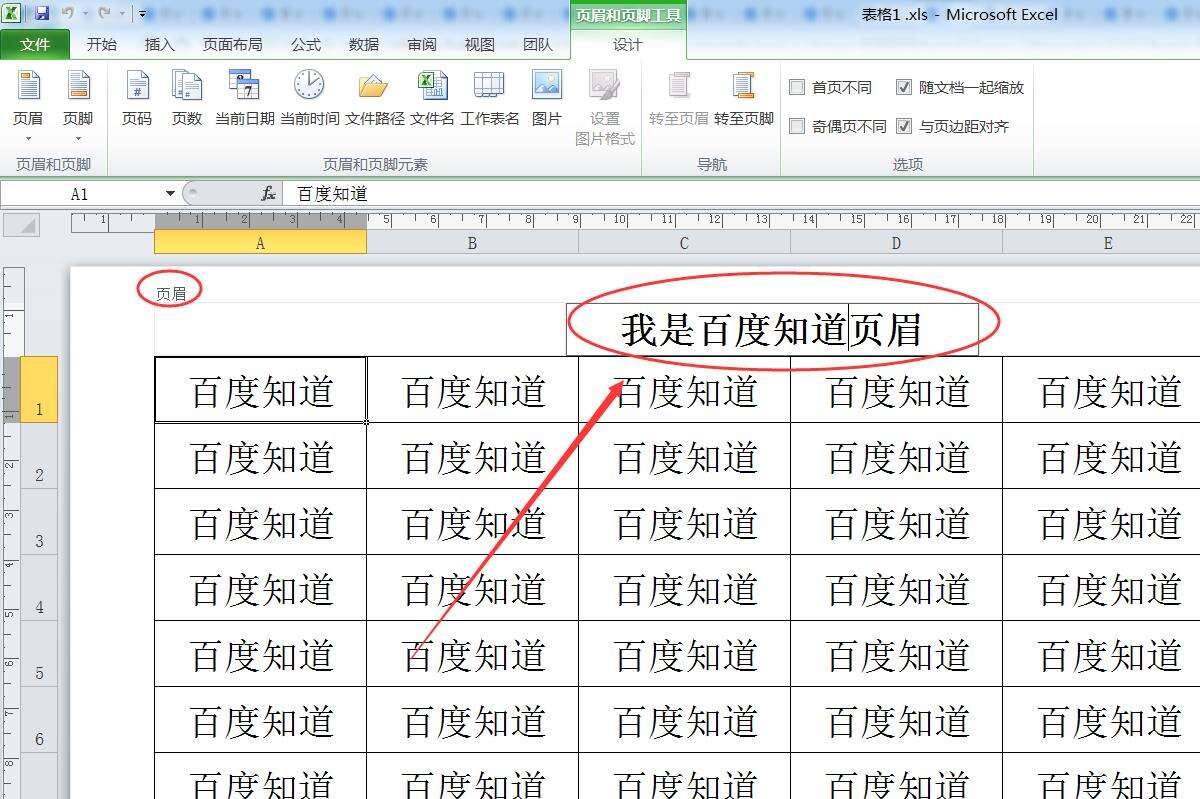Screen dimensions: 1200x799
Task: Click cell B2 containing 百度知道
Action: click(x=472, y=456)
